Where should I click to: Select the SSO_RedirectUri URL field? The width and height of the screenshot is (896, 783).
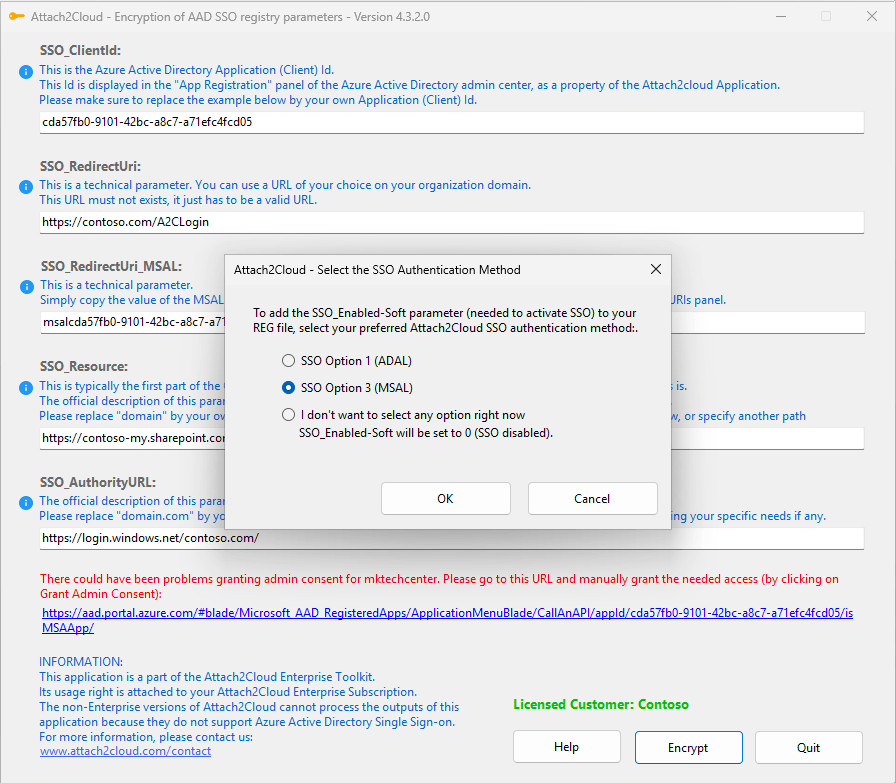point(448,222)
